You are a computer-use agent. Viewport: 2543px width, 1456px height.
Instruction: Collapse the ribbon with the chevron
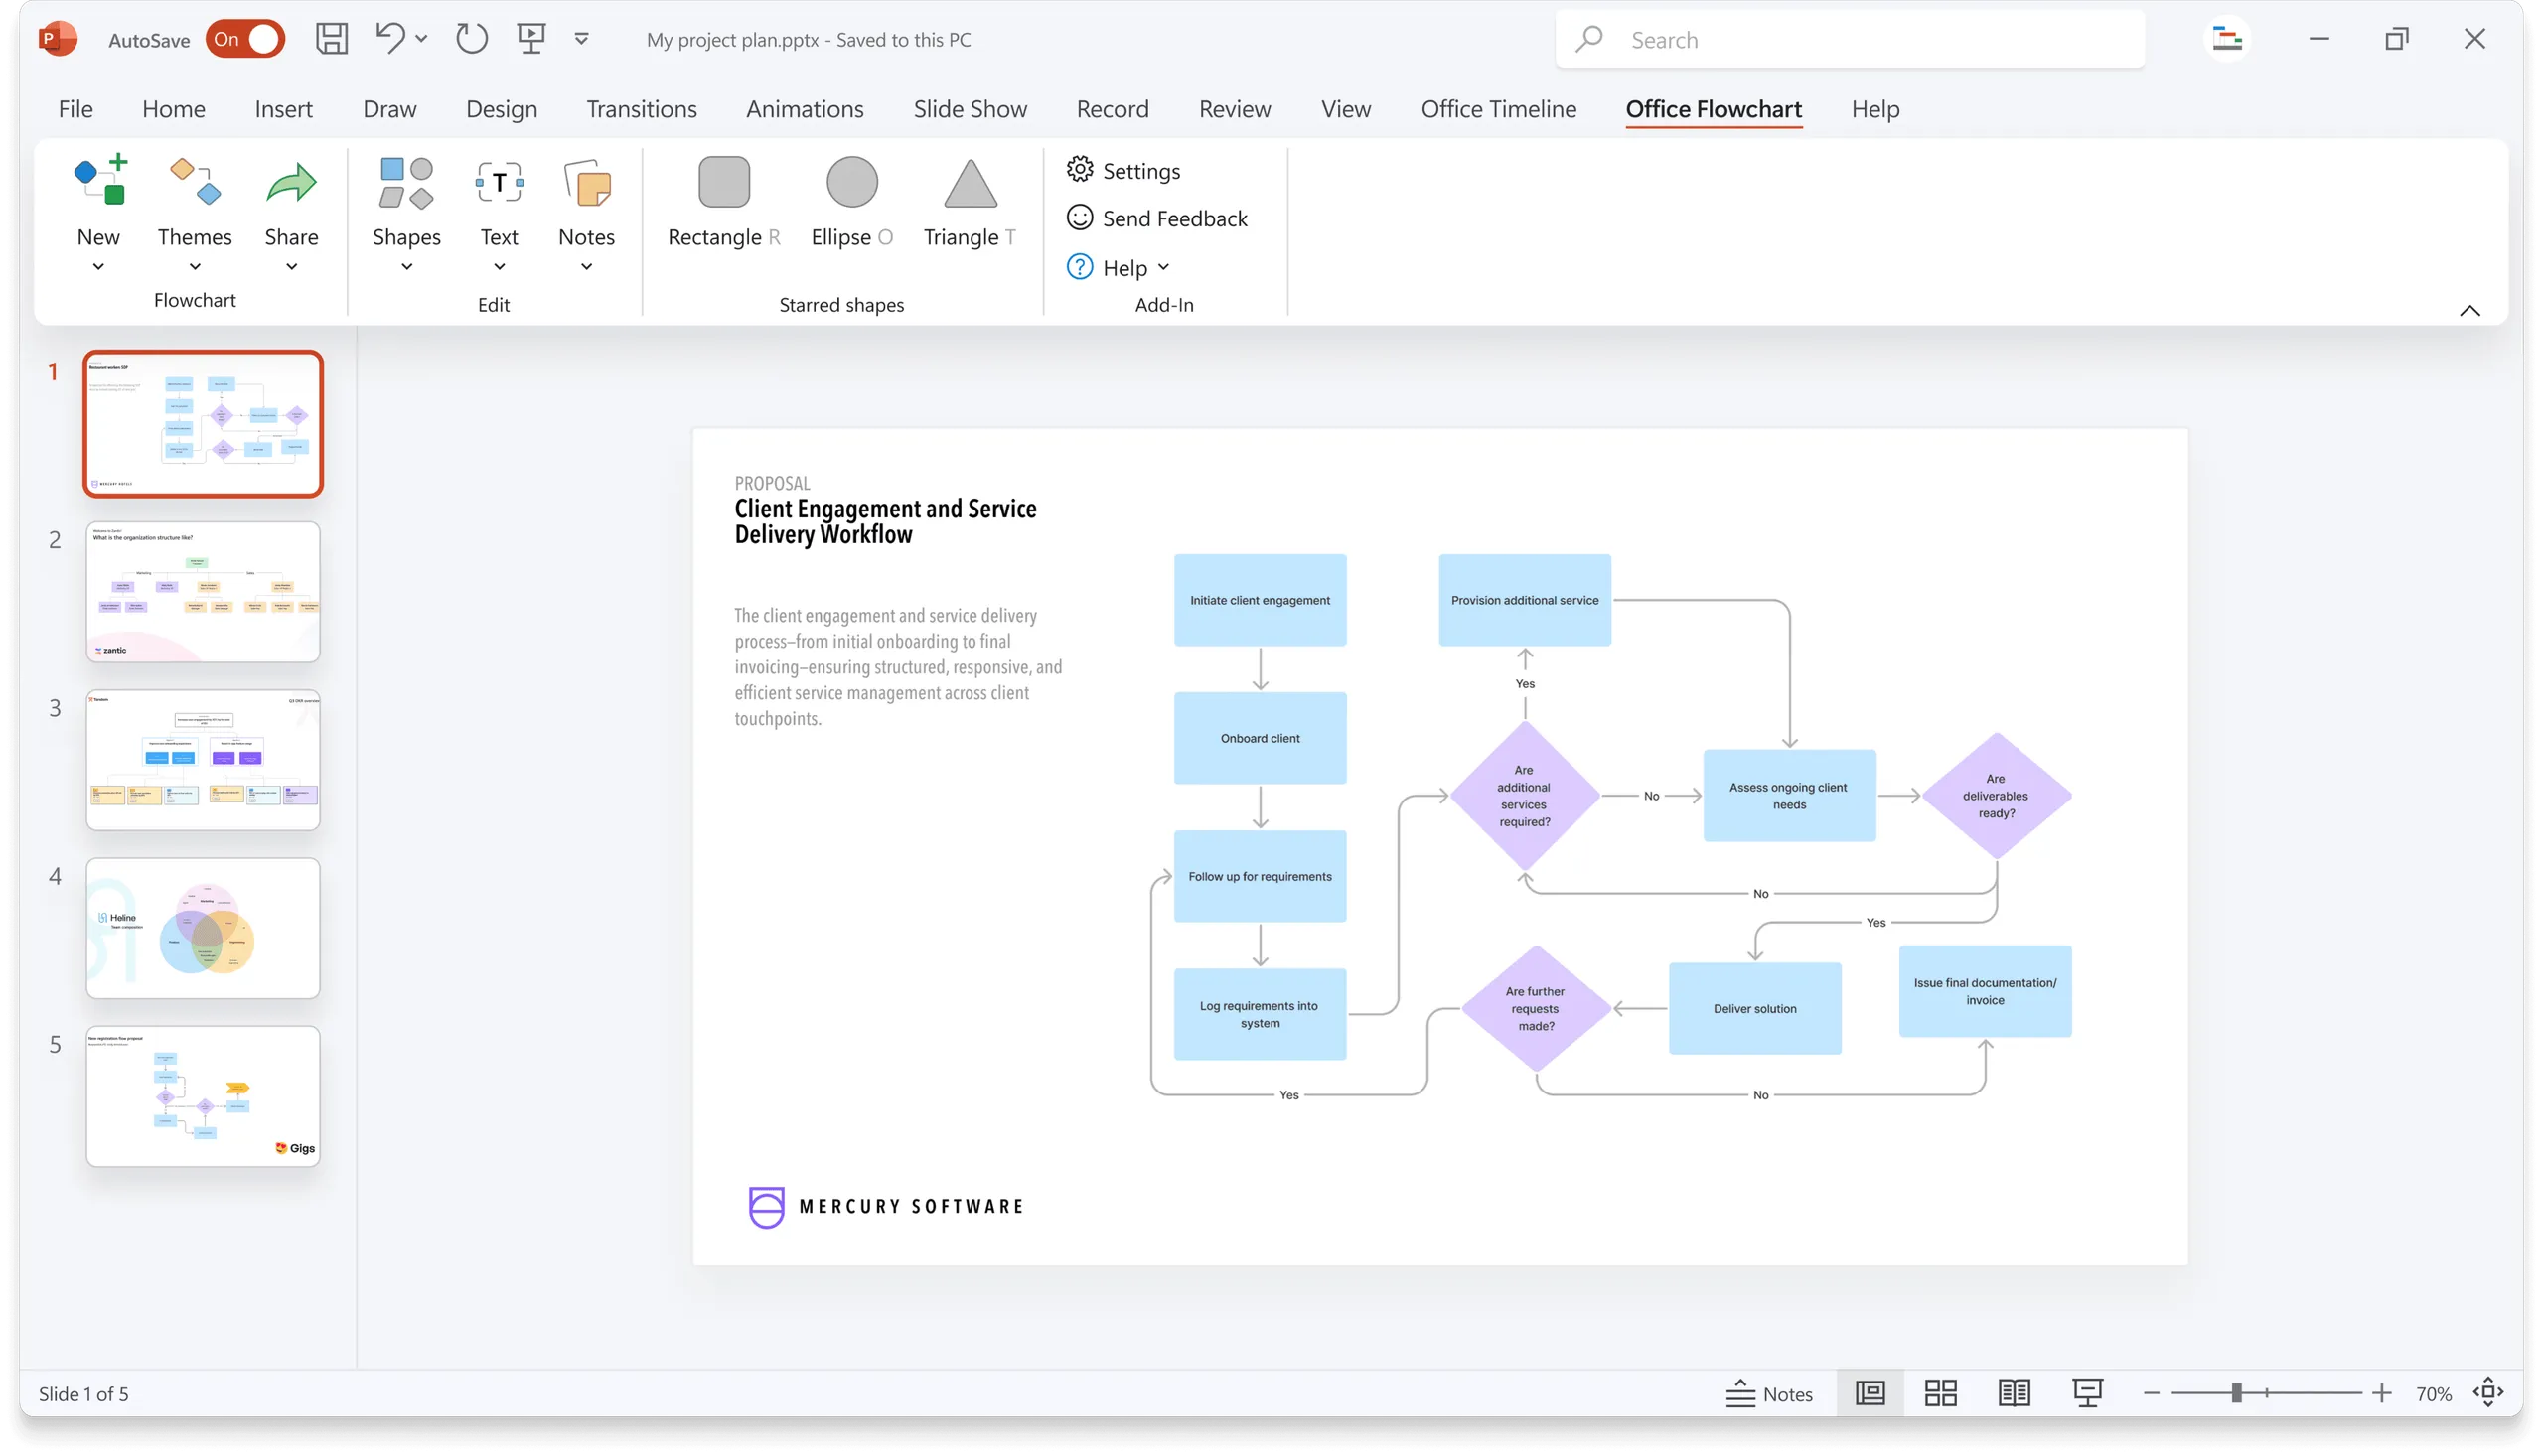click(2469, 311)
